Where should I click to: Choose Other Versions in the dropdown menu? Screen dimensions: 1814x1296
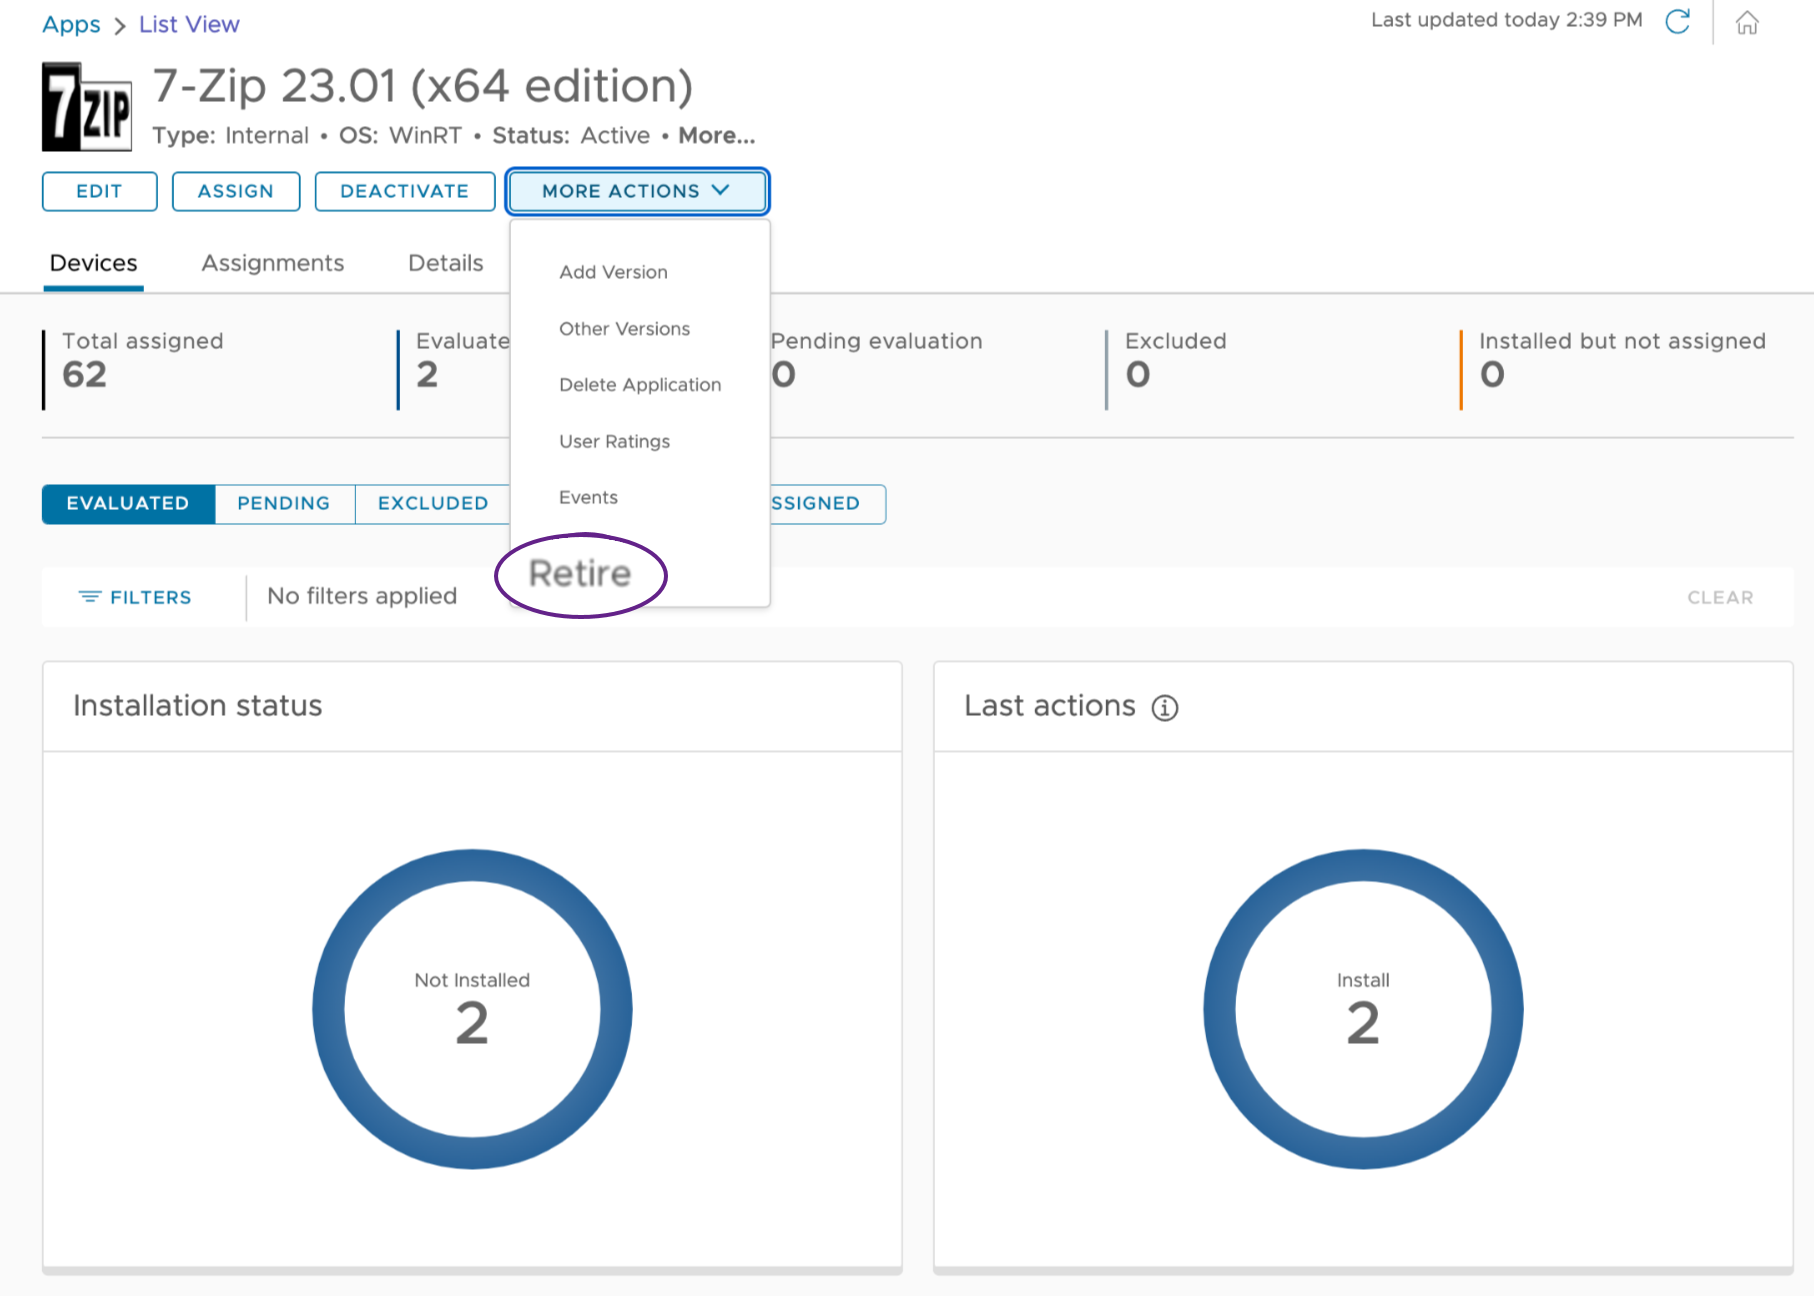pos(624,329)
